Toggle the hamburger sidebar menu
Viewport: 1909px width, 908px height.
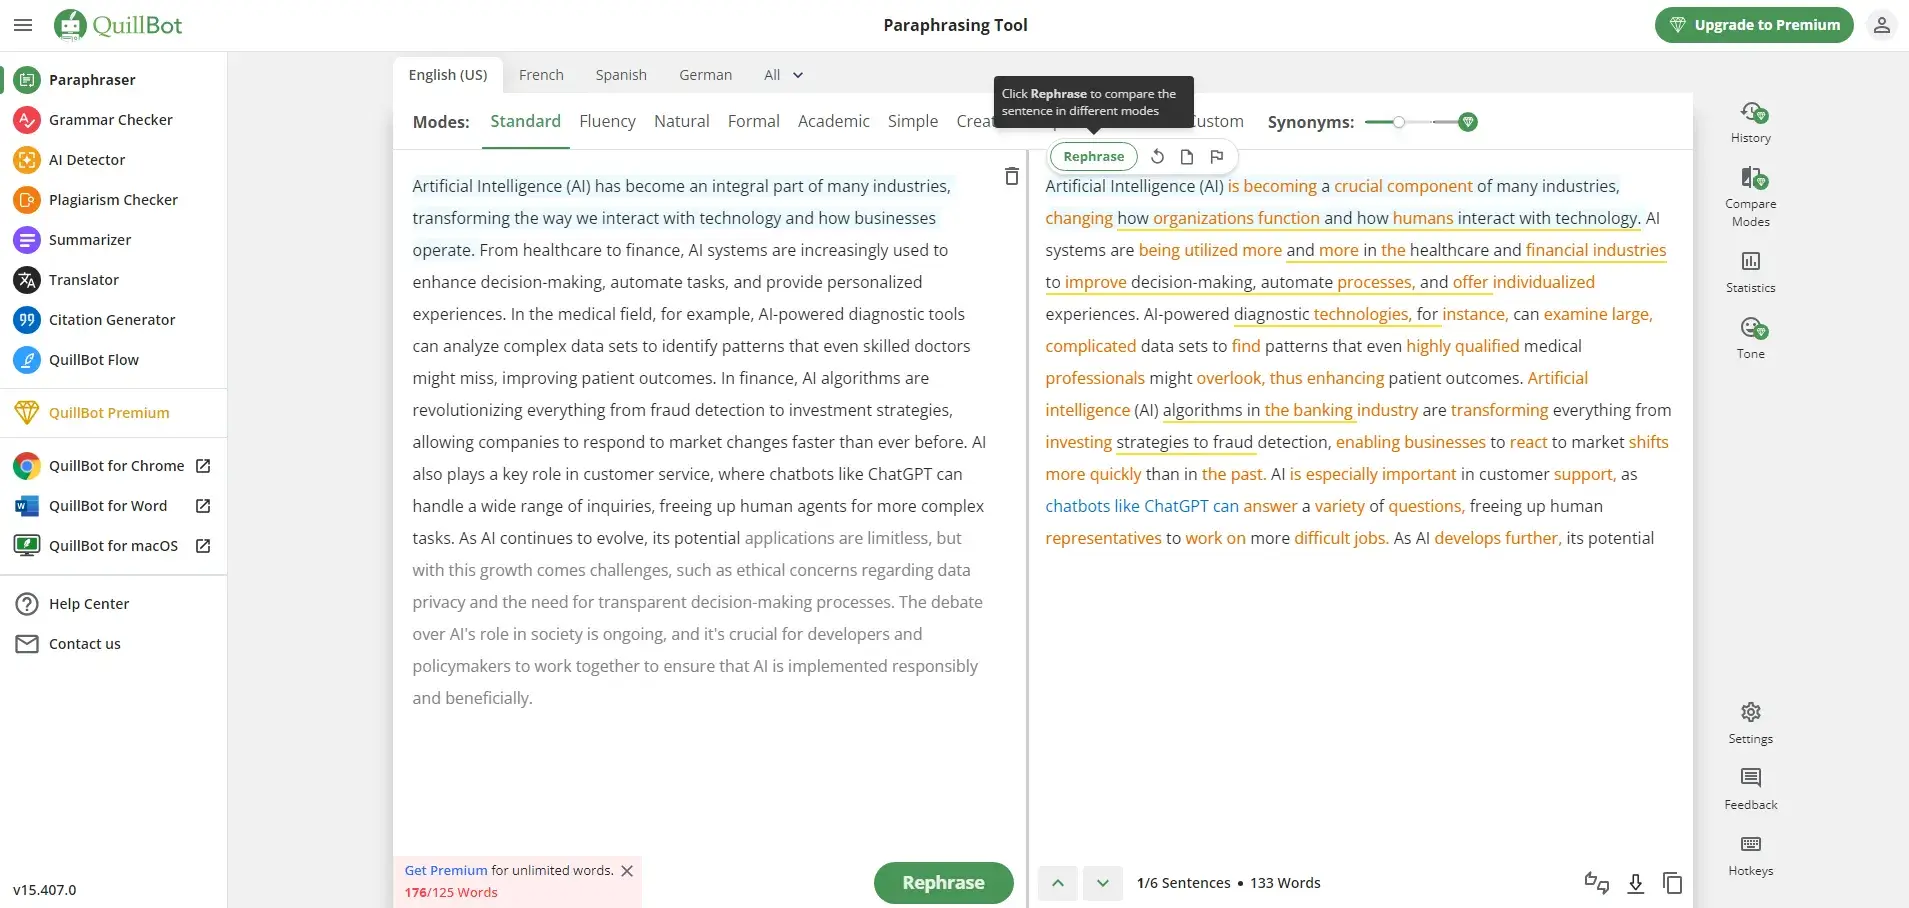[x=23, y=25]
